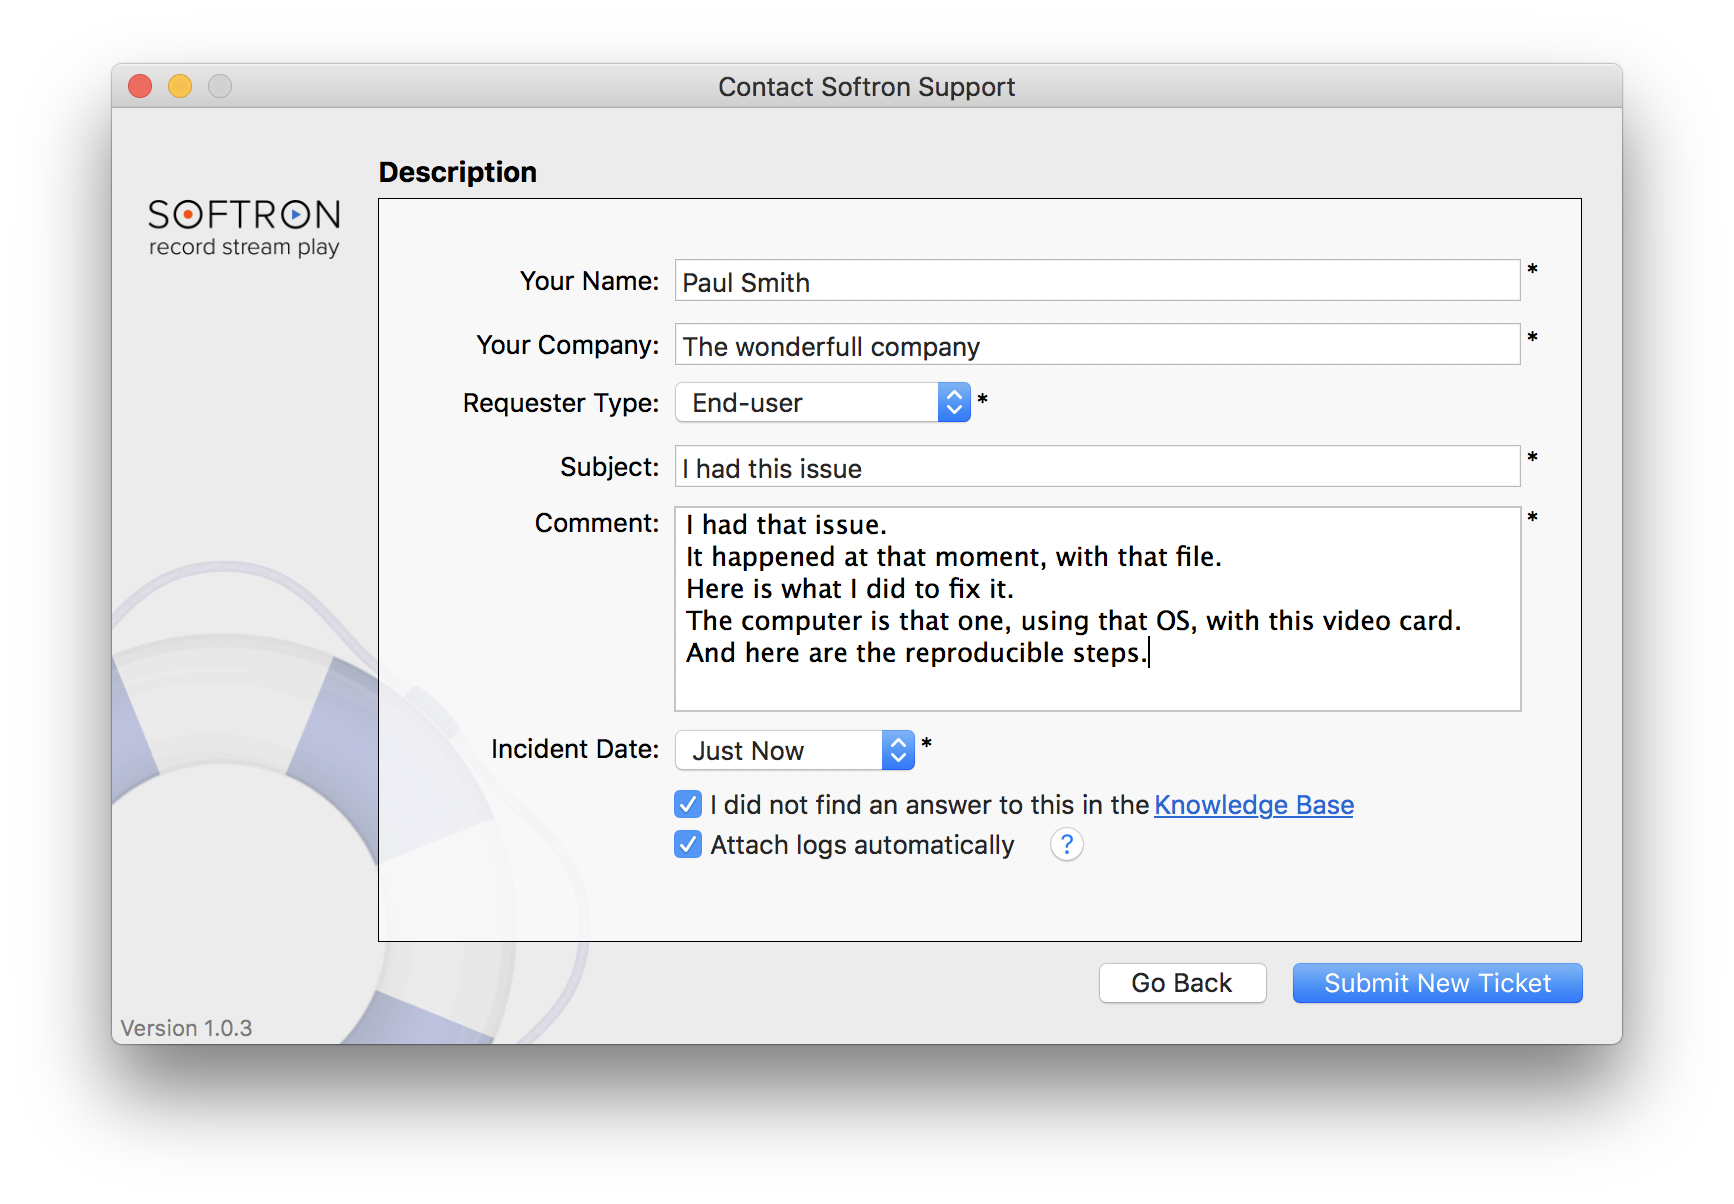Click the Subject label
This screenshot has height=1204, width=1734.
click(609, 467)
